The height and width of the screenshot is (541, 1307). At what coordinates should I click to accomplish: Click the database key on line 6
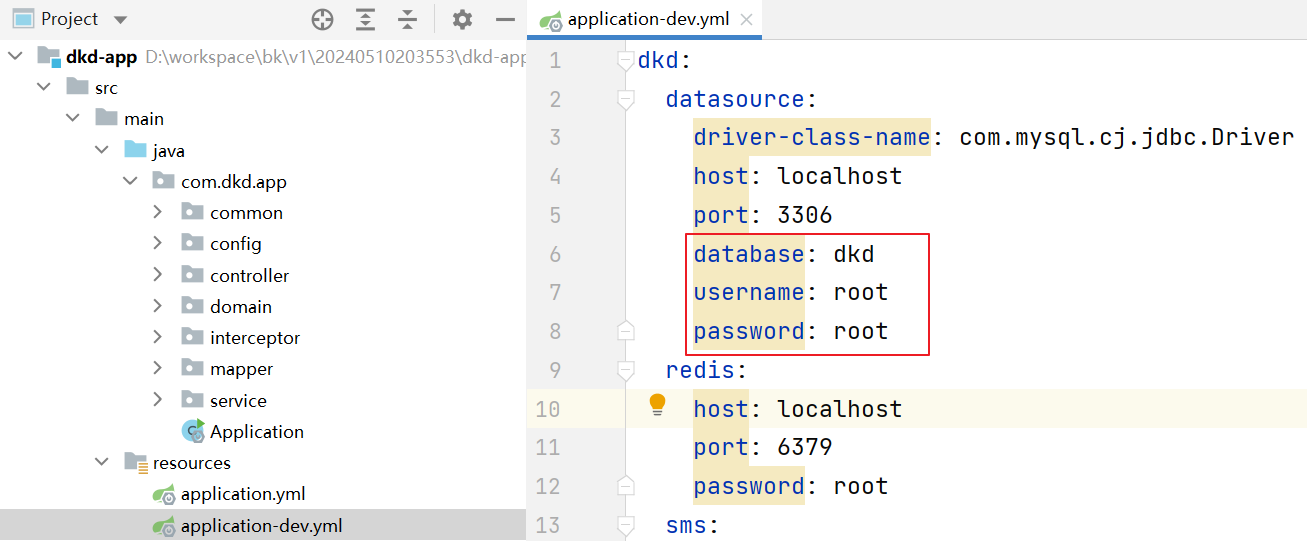tap(748, 254)
